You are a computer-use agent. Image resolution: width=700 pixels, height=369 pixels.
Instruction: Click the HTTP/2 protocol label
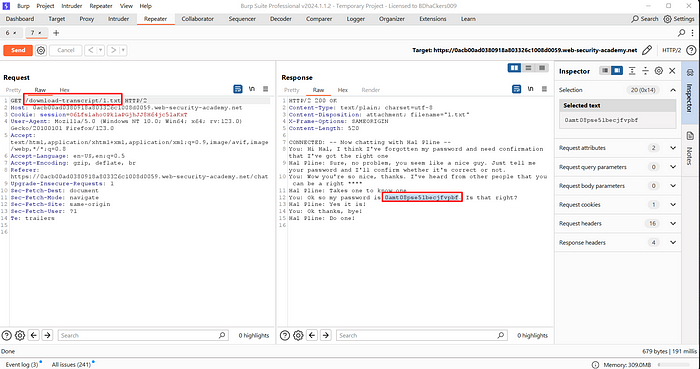point(671,50)
